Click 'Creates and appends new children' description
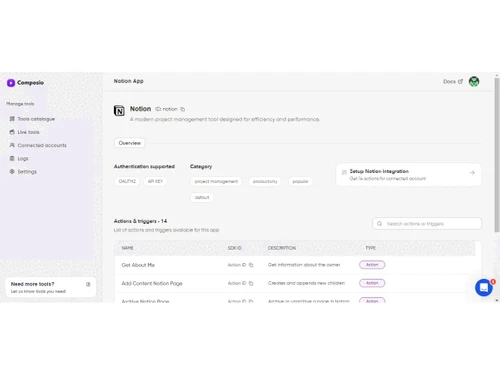Screen dimensions: 500x375 306,283
